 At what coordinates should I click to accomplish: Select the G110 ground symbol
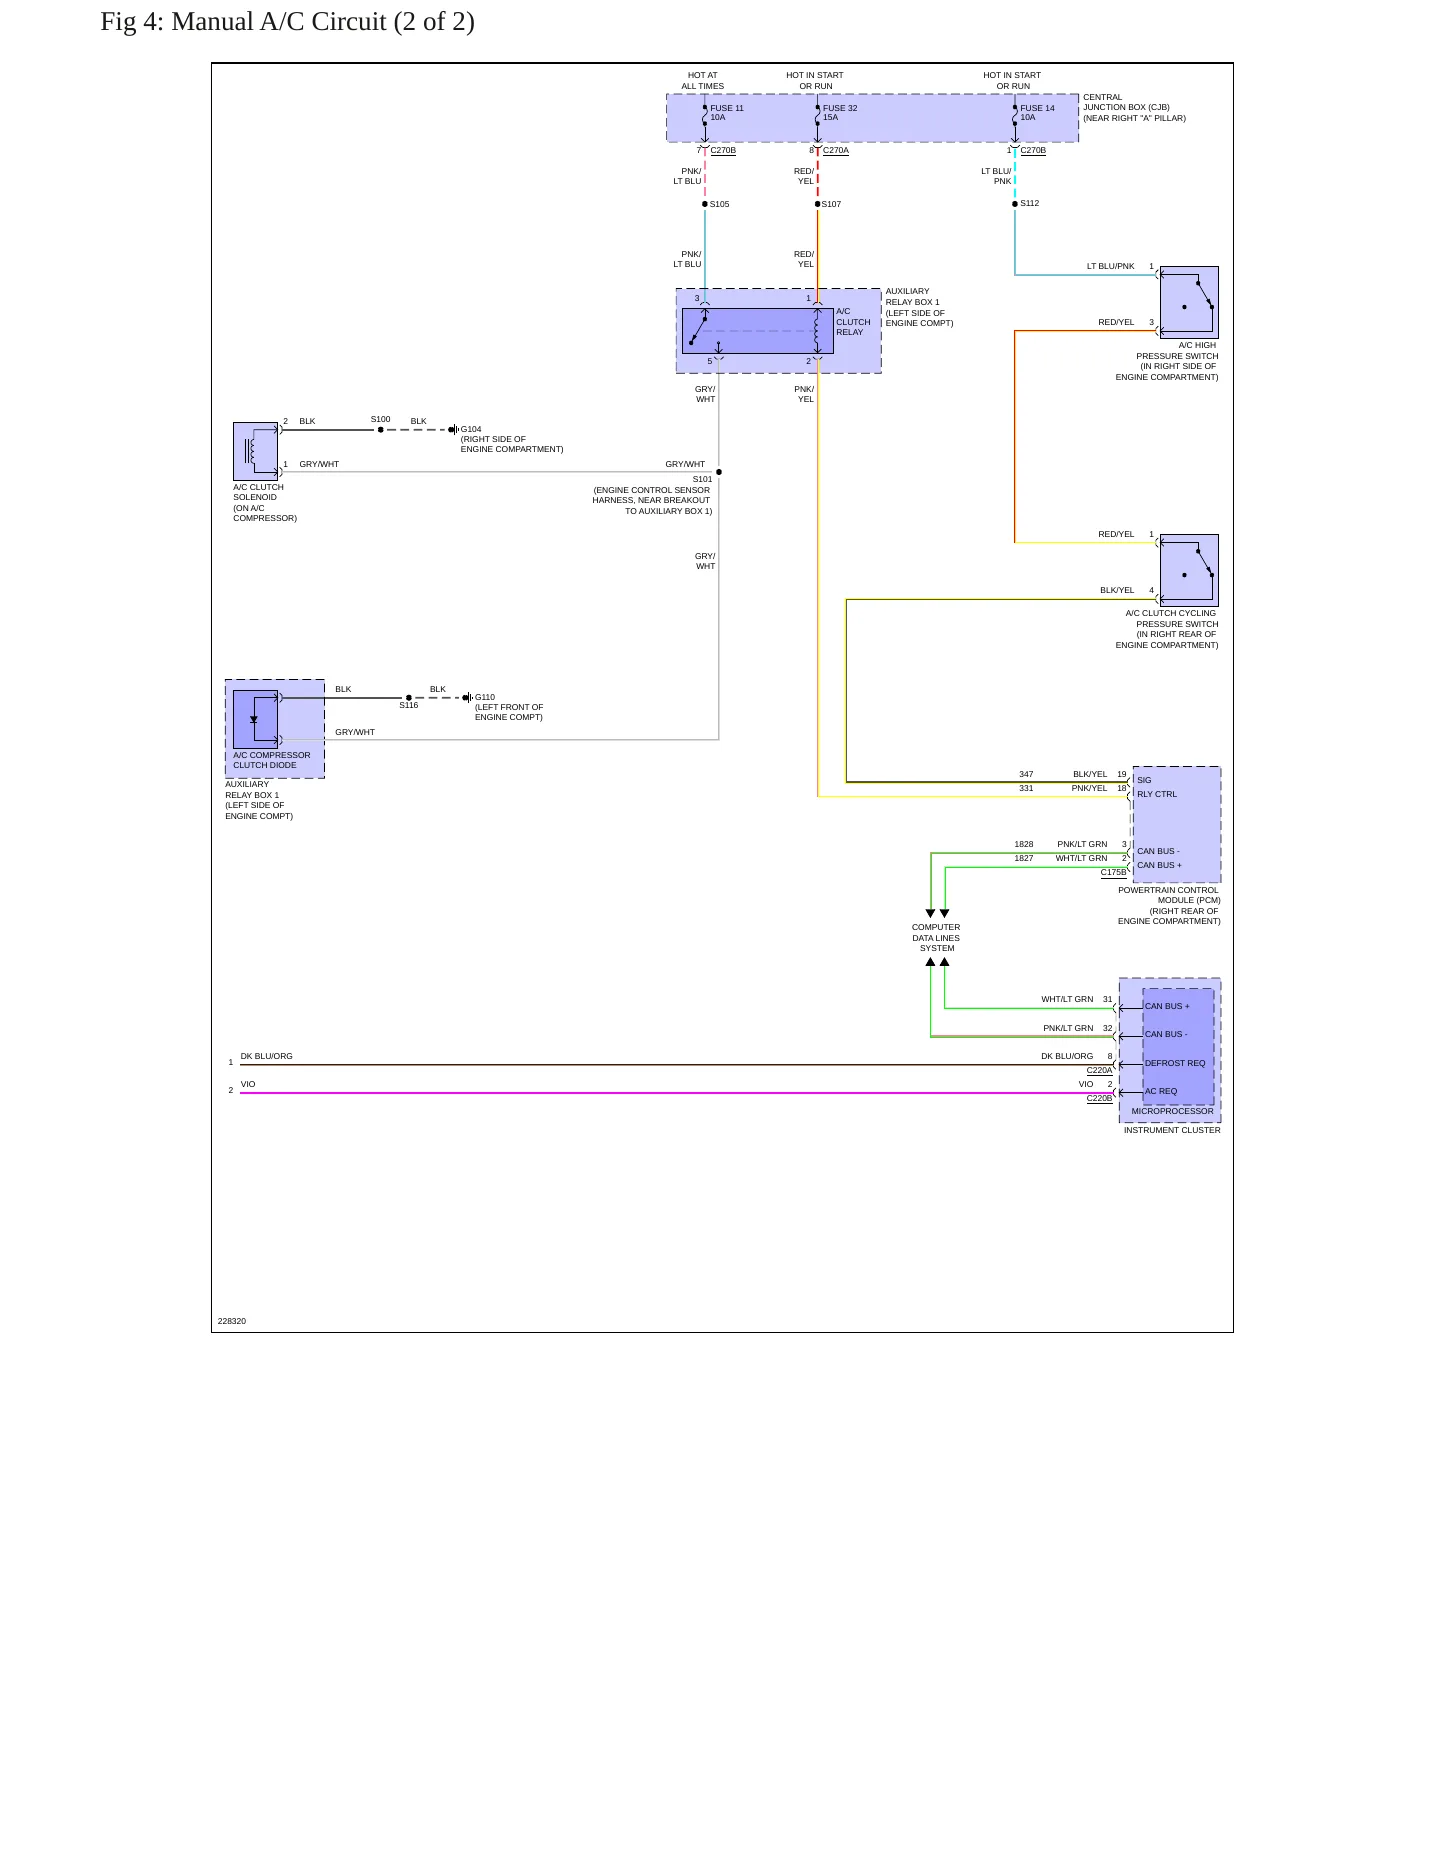(468, 698)
